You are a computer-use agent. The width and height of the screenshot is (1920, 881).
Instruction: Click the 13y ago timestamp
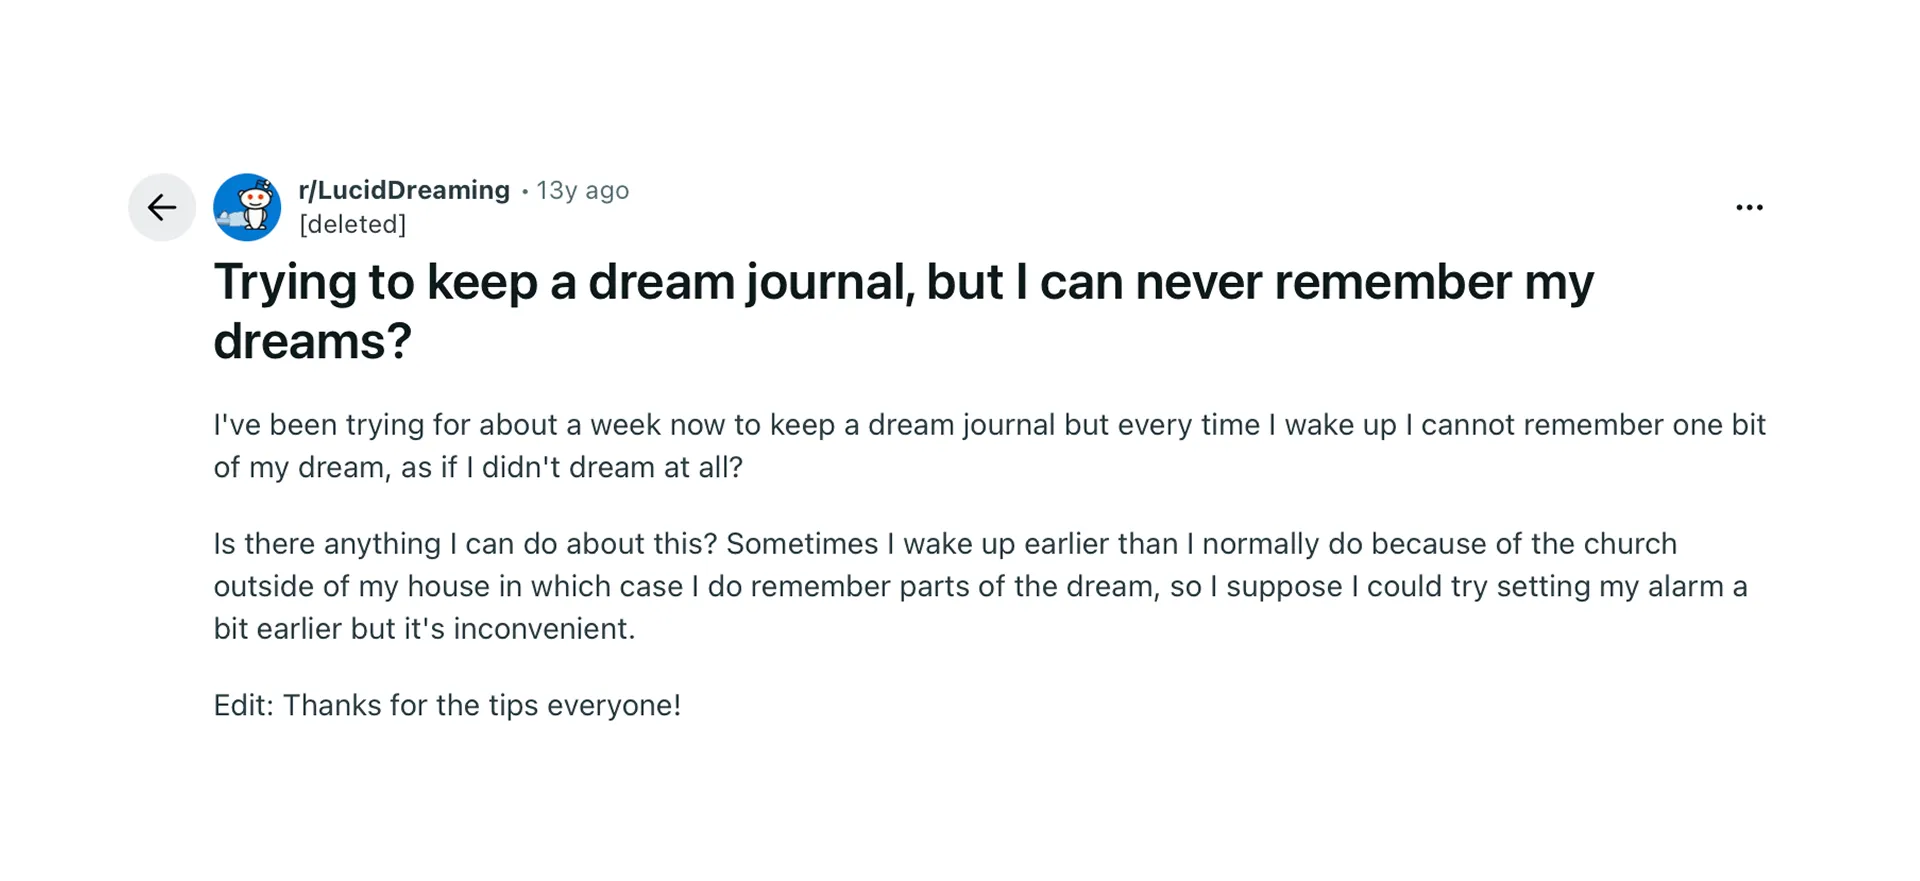click(x=583, y=190)
